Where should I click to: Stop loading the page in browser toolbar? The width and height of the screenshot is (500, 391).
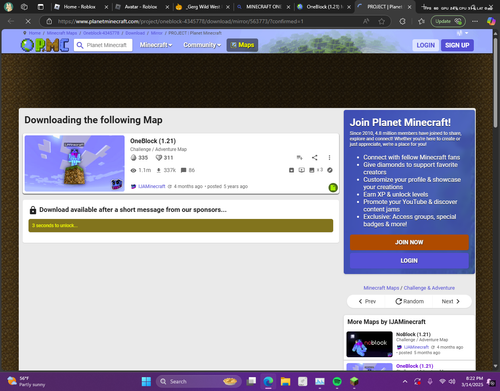[28, 21]
